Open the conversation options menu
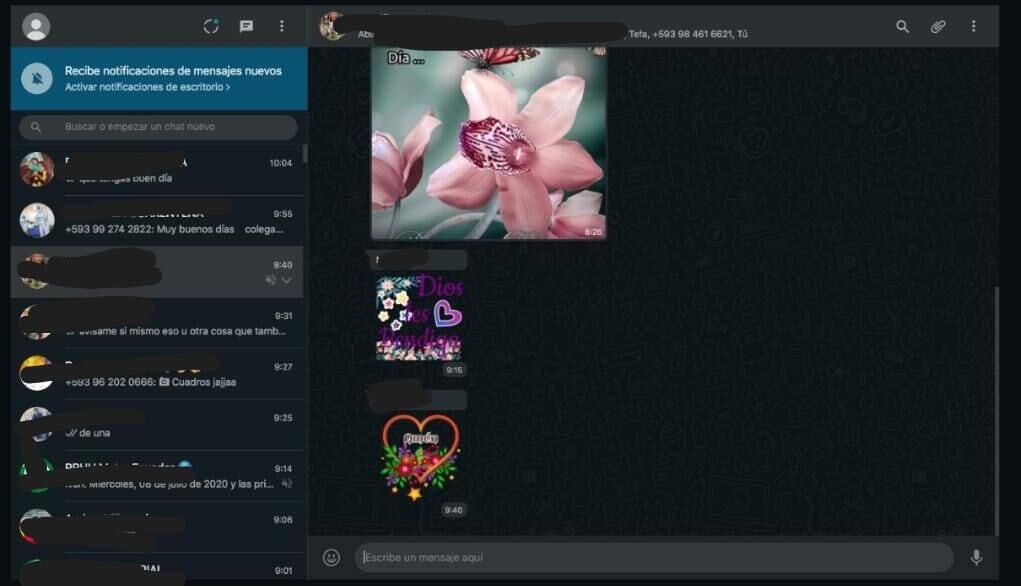Image resolution: width=1021 pixels, height=586 pixels. (x=973, y=27)
